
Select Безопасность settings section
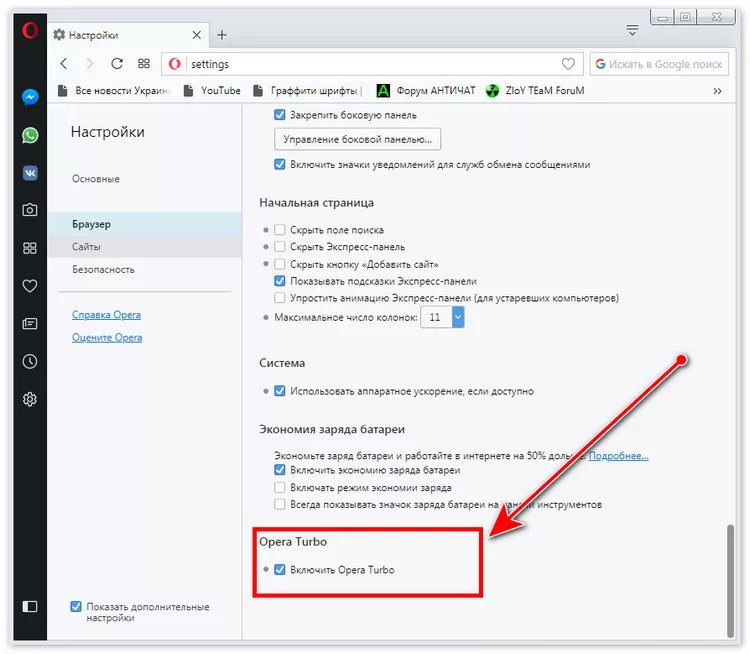pos(103,269)
